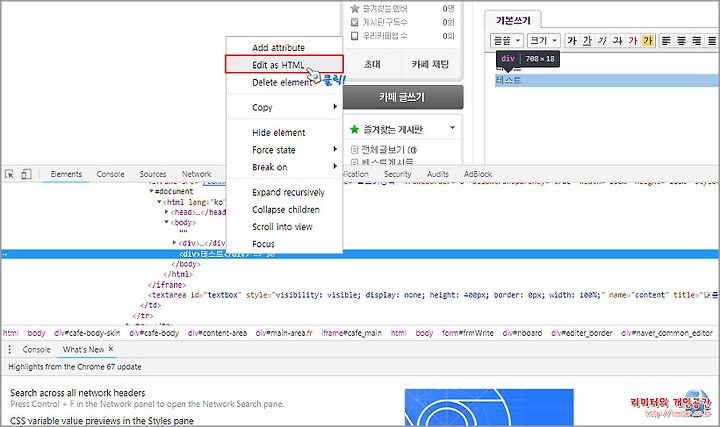Open the 크기 size dropdown
Screen dimensions: 720x427
point(544,40)
